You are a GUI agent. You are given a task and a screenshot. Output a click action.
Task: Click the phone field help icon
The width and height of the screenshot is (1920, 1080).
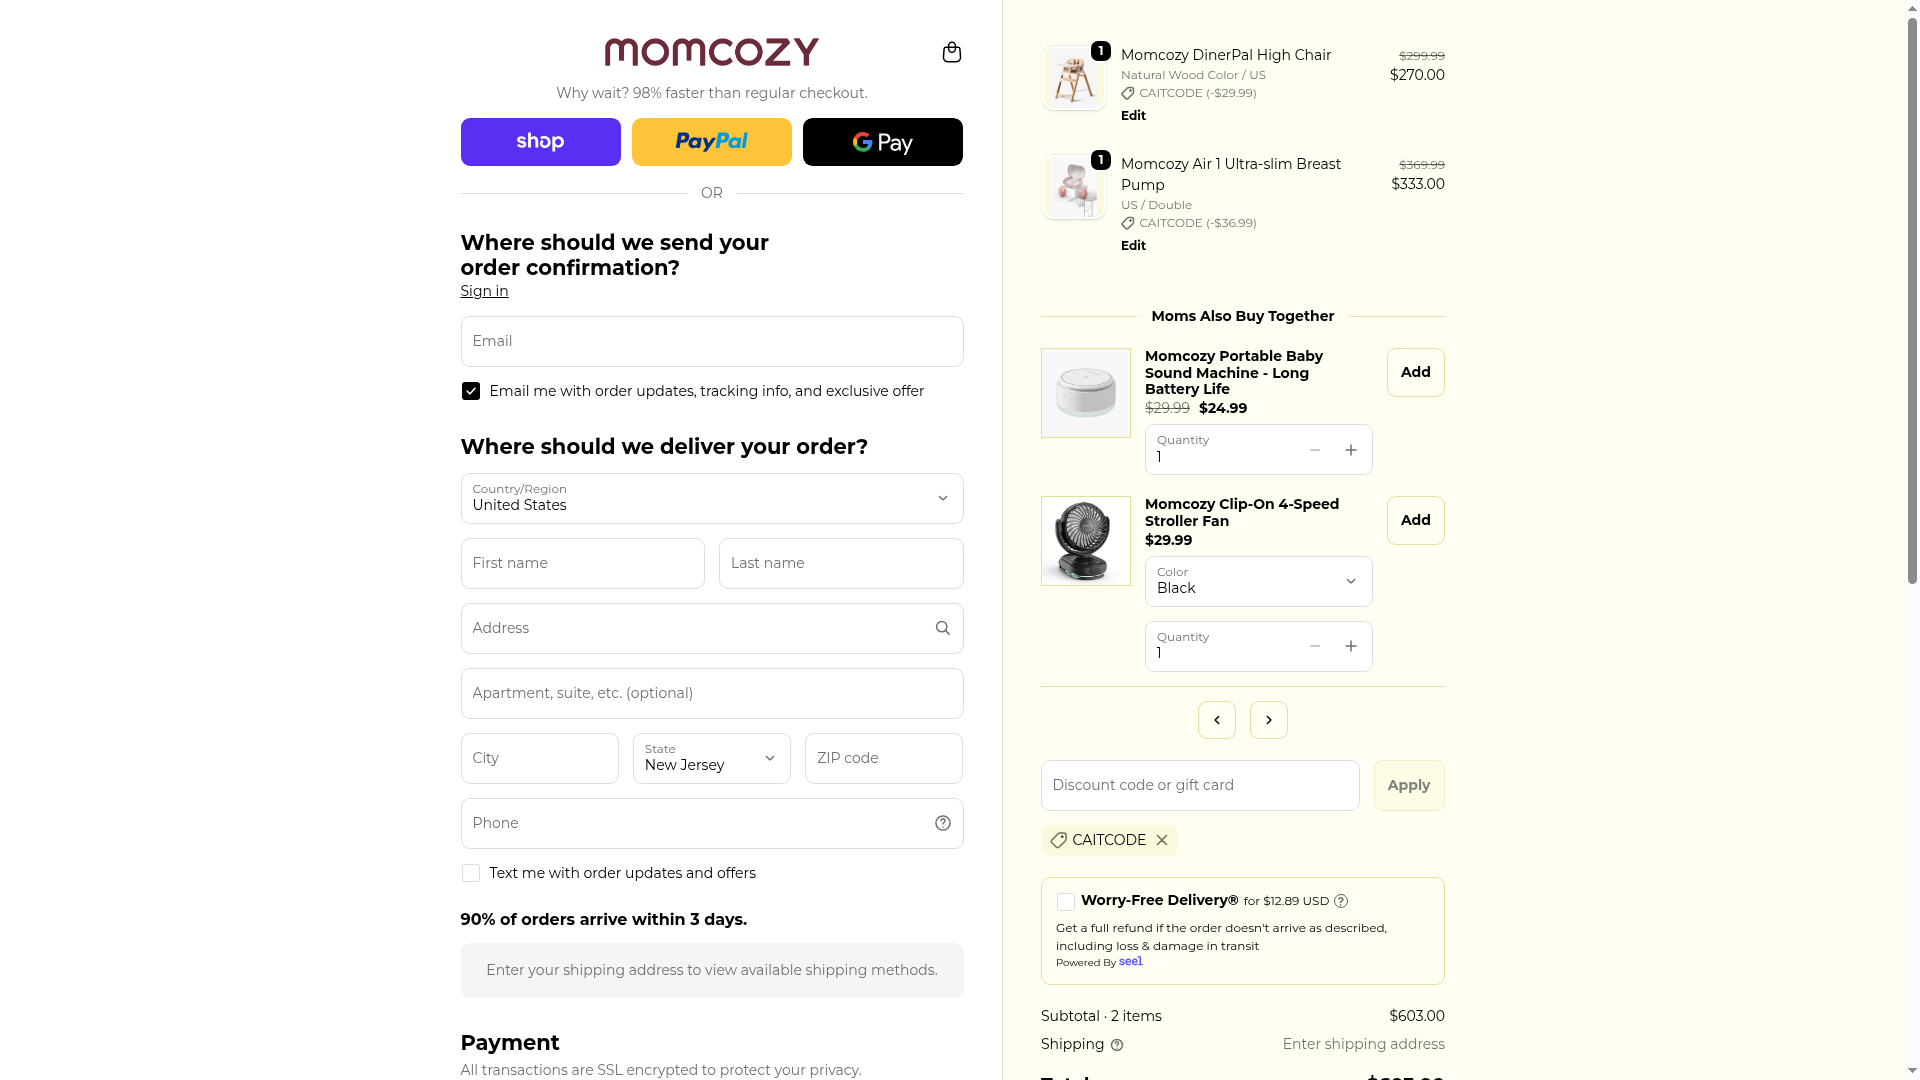point(942,823)
